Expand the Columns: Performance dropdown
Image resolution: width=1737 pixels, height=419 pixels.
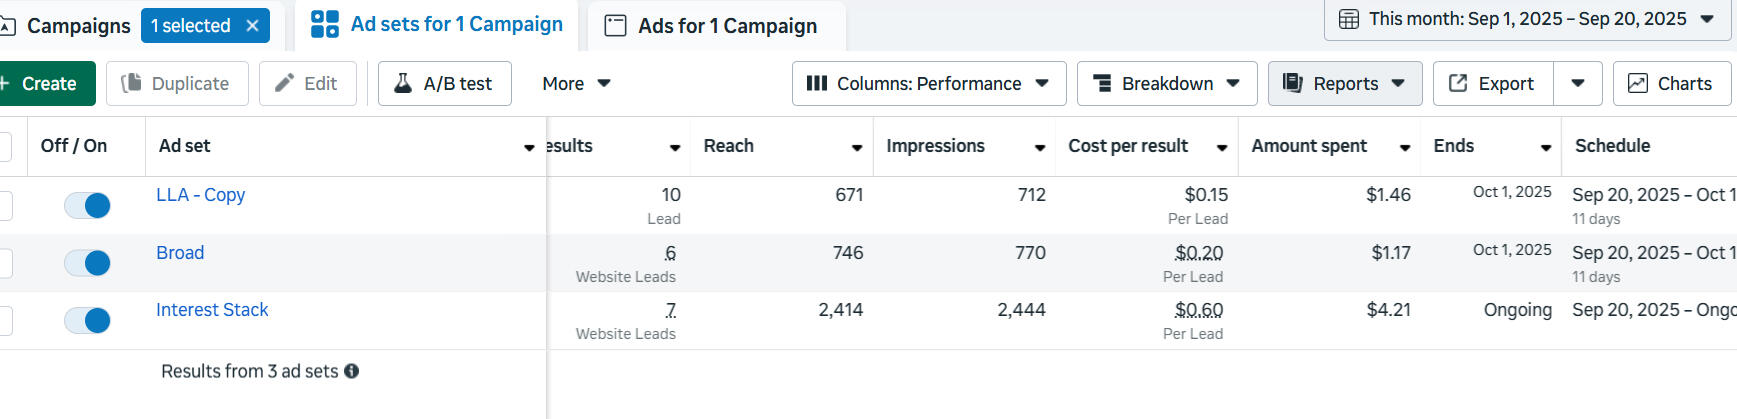(x=928, y=84)
